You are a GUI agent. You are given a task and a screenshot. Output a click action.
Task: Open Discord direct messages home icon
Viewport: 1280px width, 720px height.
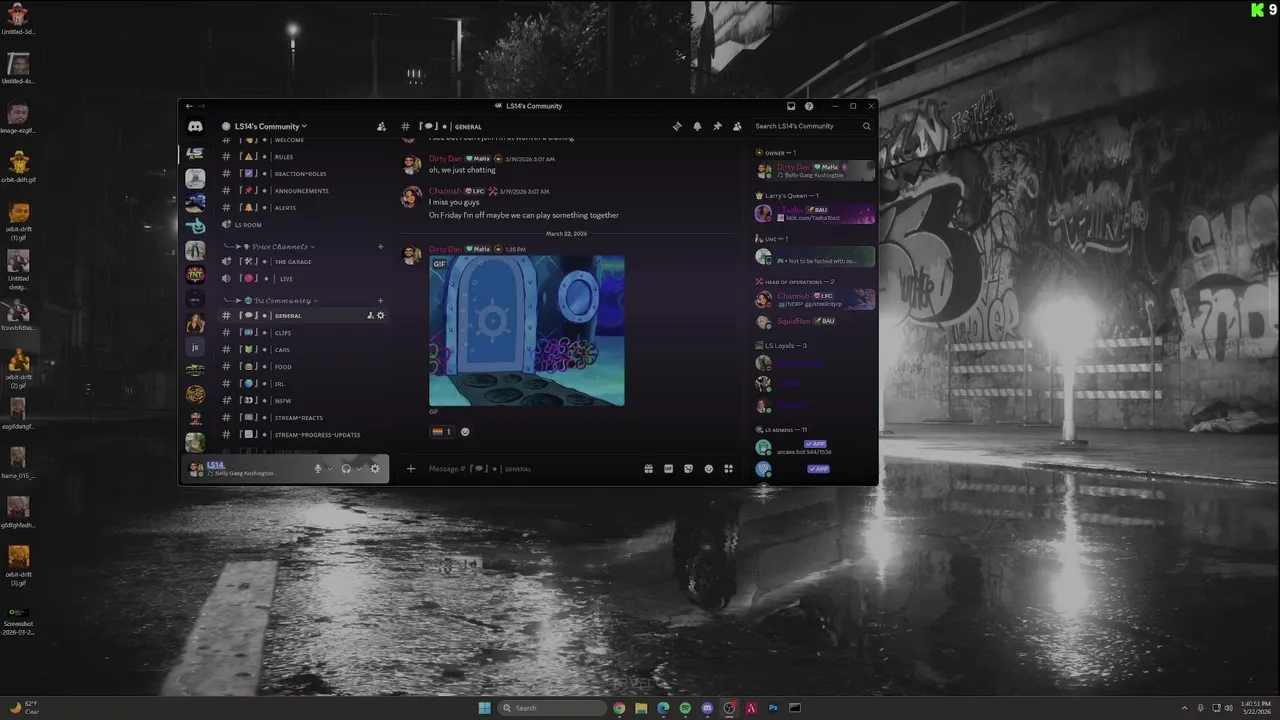click(x=195, y=127)
